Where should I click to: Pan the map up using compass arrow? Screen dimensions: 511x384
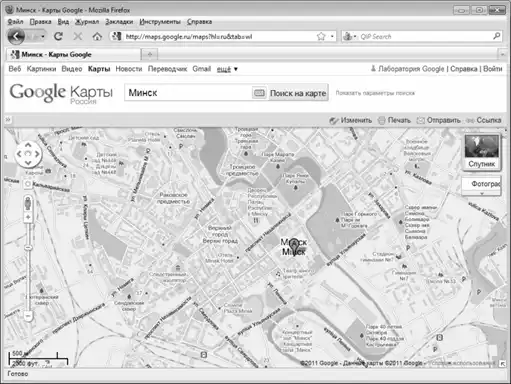tap(28, 145)
